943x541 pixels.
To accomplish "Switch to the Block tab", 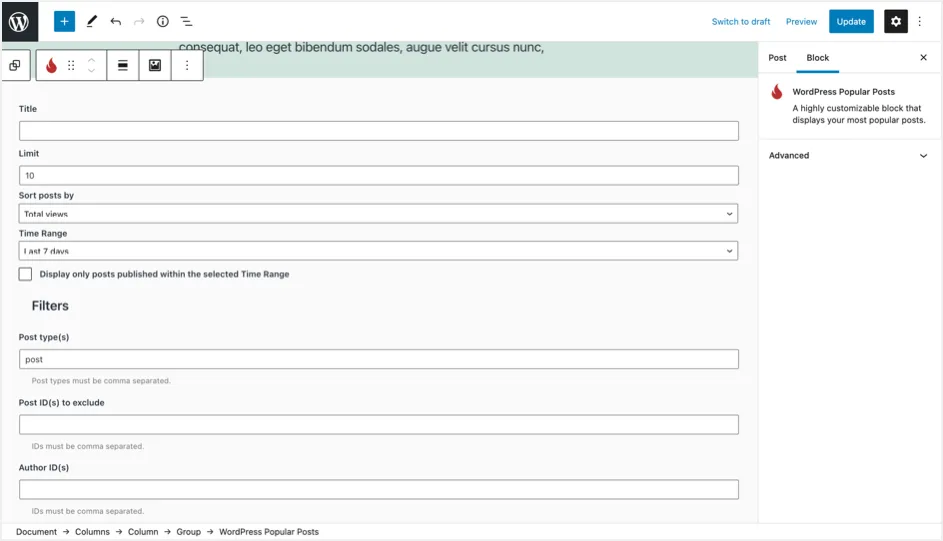I will pyautogui.click(x=817, y=58).
